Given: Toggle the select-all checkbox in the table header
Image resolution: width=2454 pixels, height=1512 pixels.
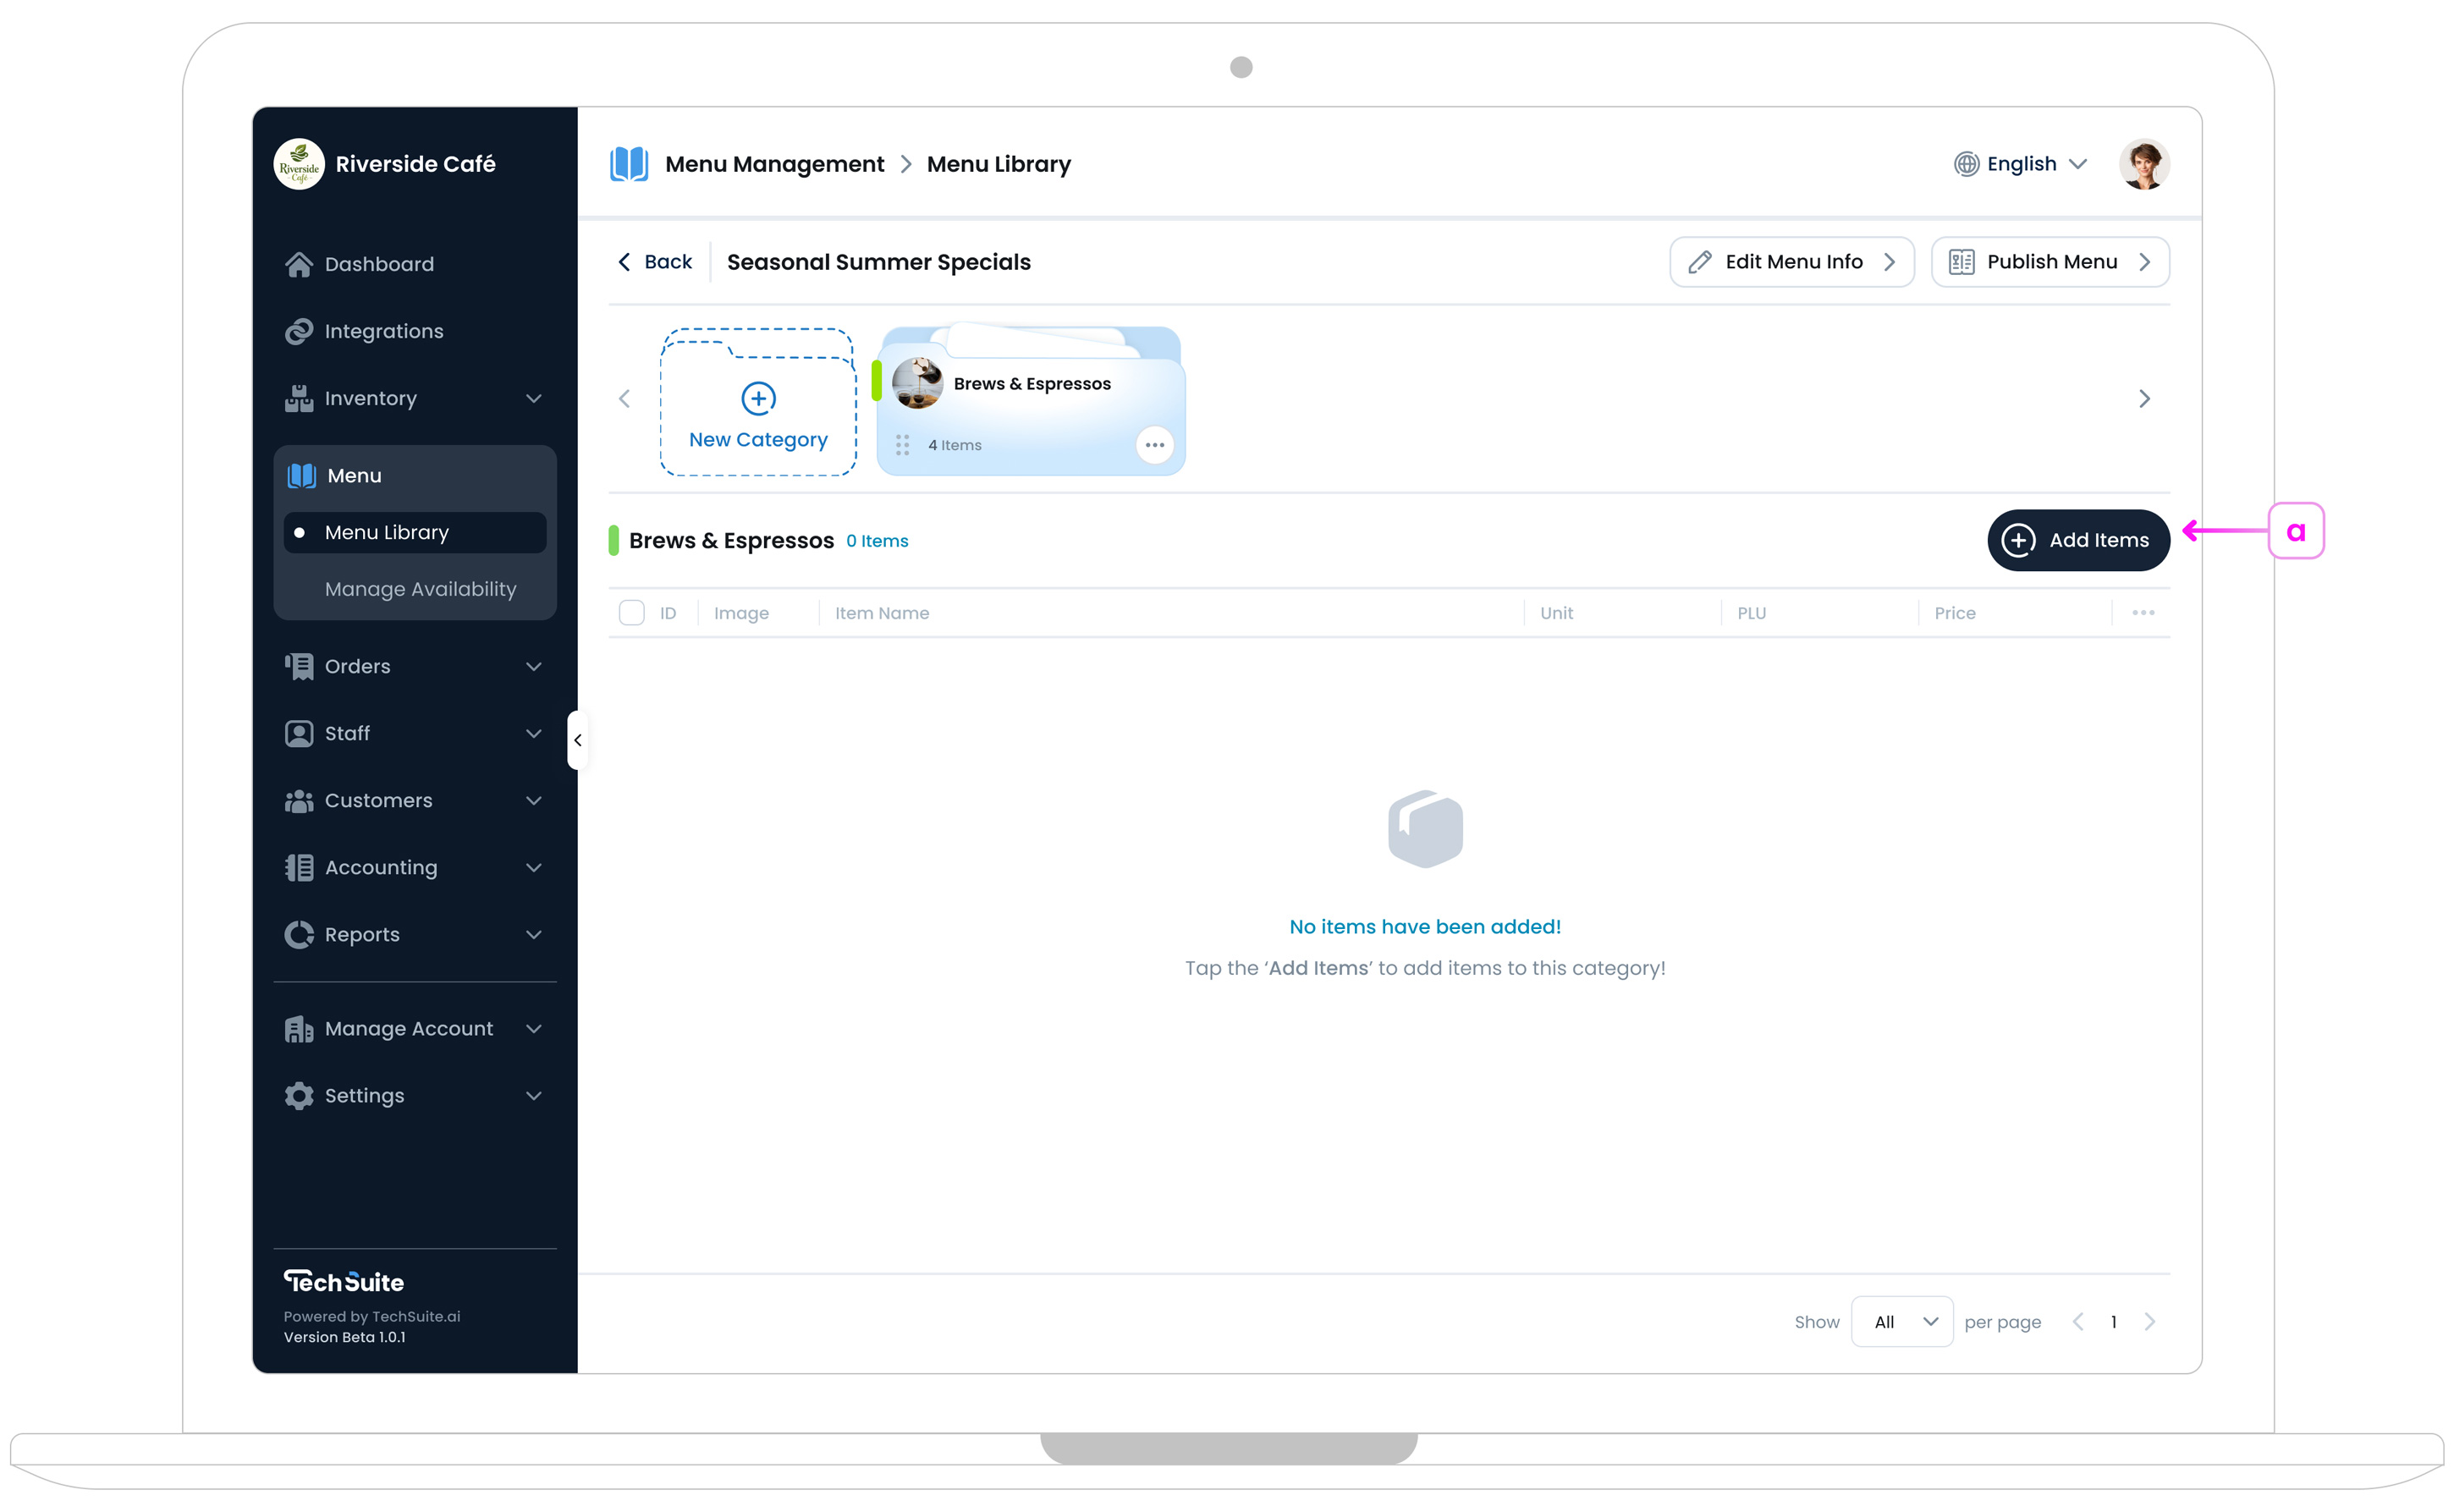Looking at the screenshot, I should pos(631,613).
